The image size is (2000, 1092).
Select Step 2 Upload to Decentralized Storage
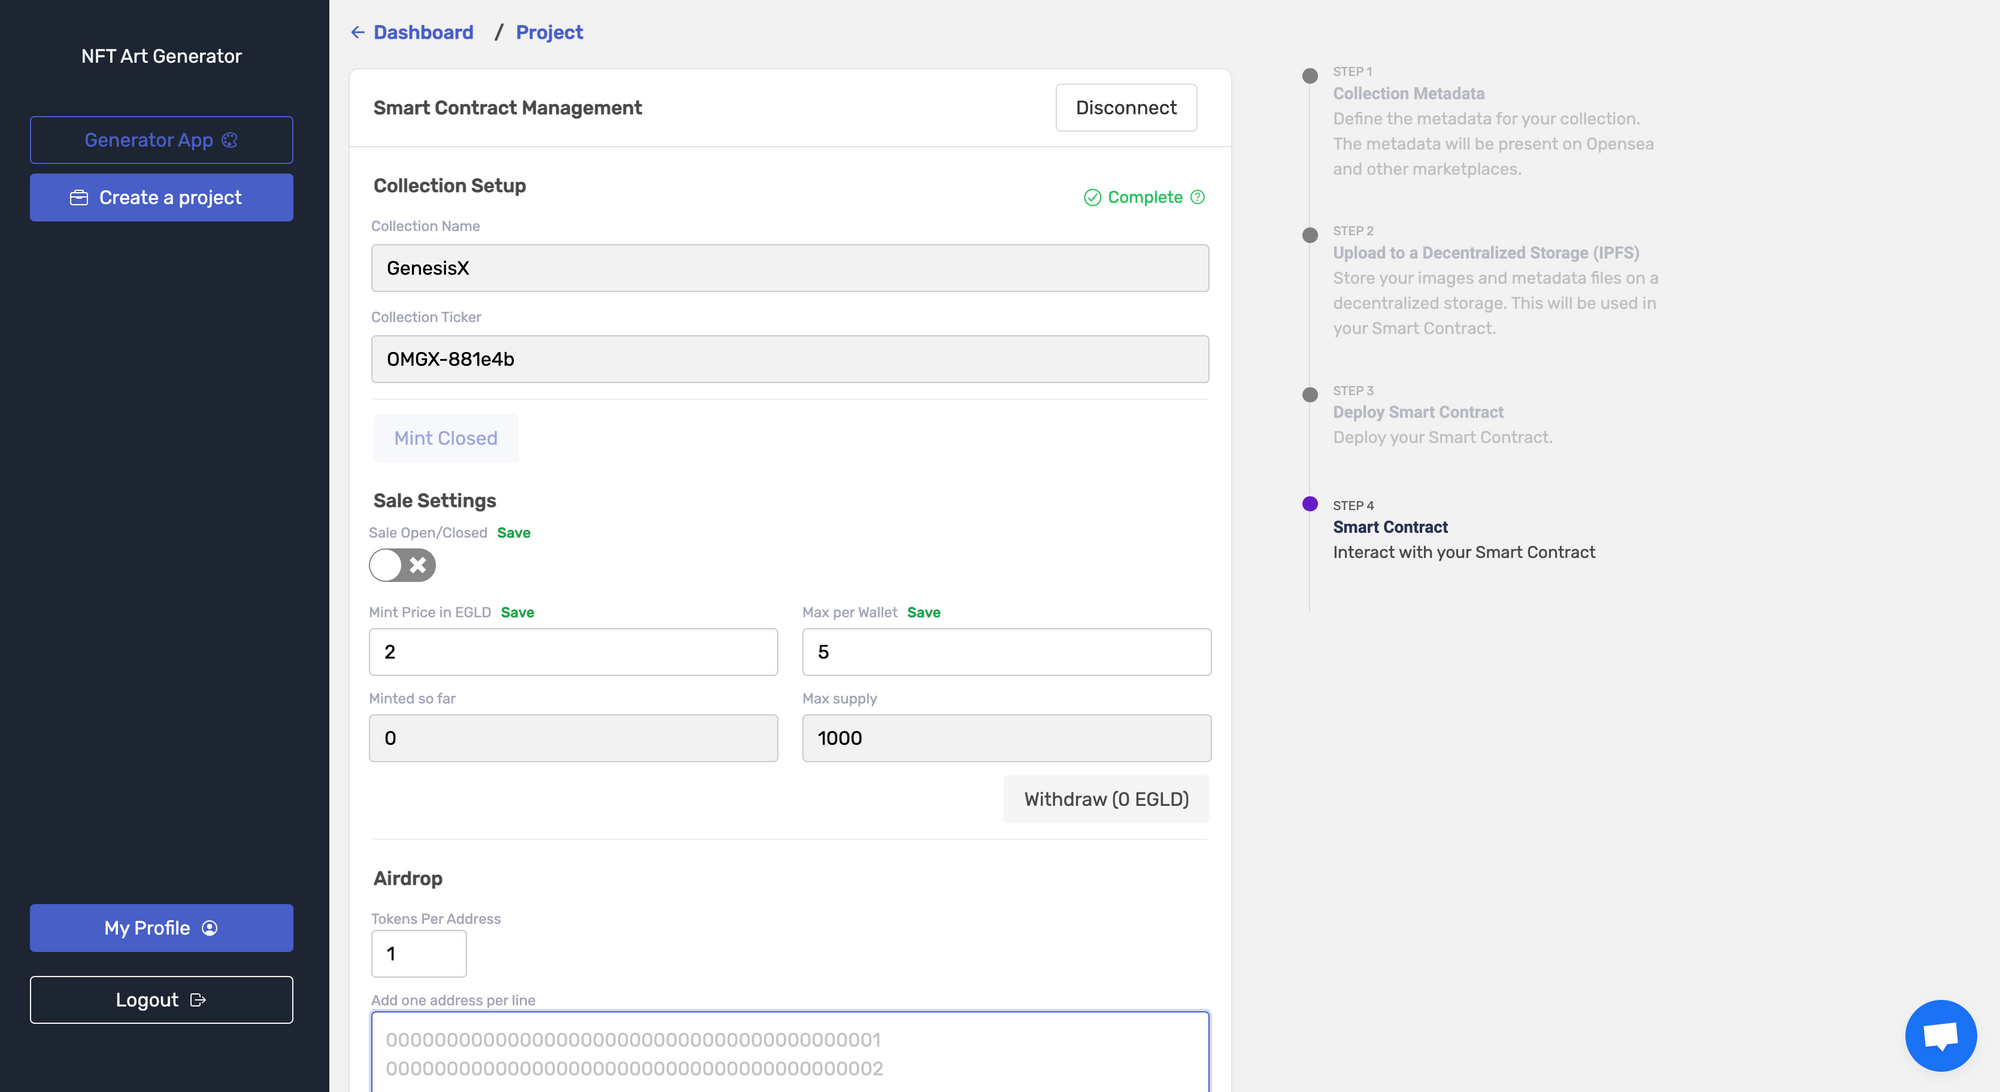tap(1486, 253)
